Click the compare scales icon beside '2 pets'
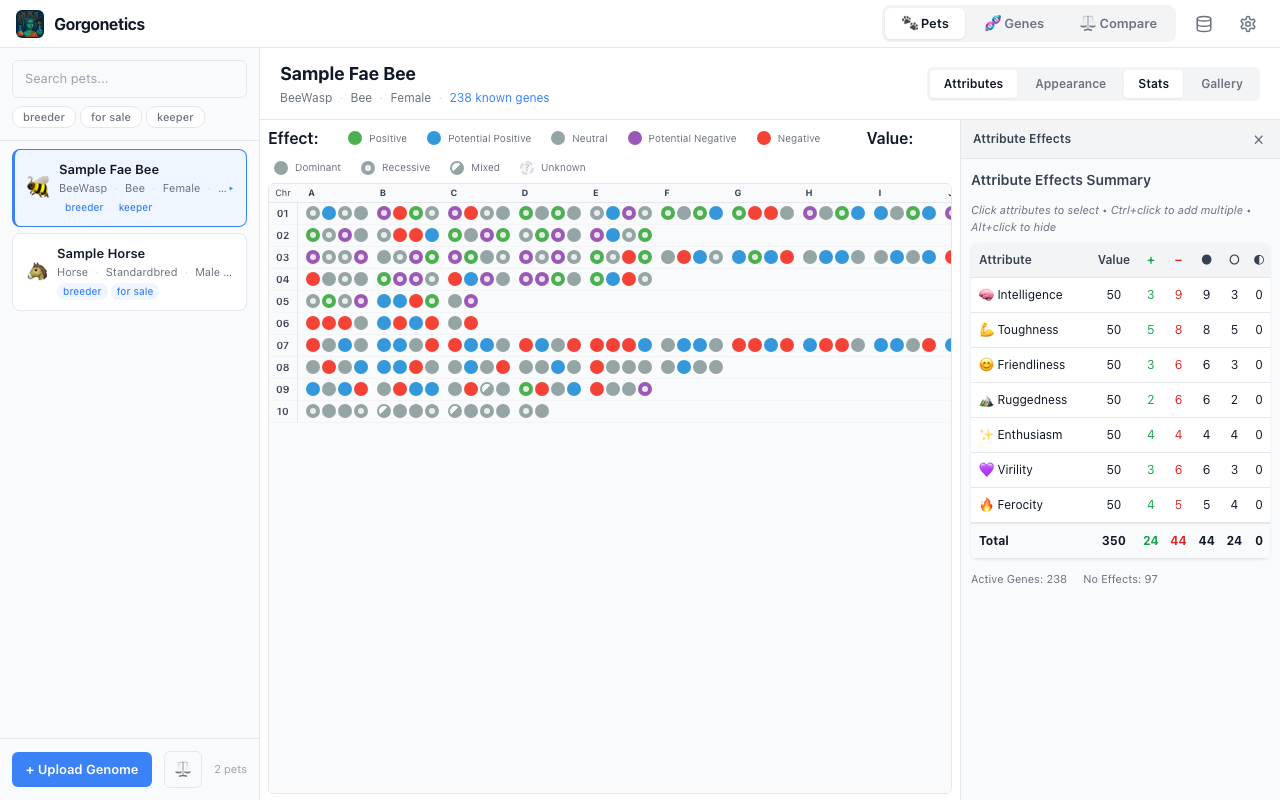The height and width of the screenshot is (800, 1280). [x=182, y=769]
